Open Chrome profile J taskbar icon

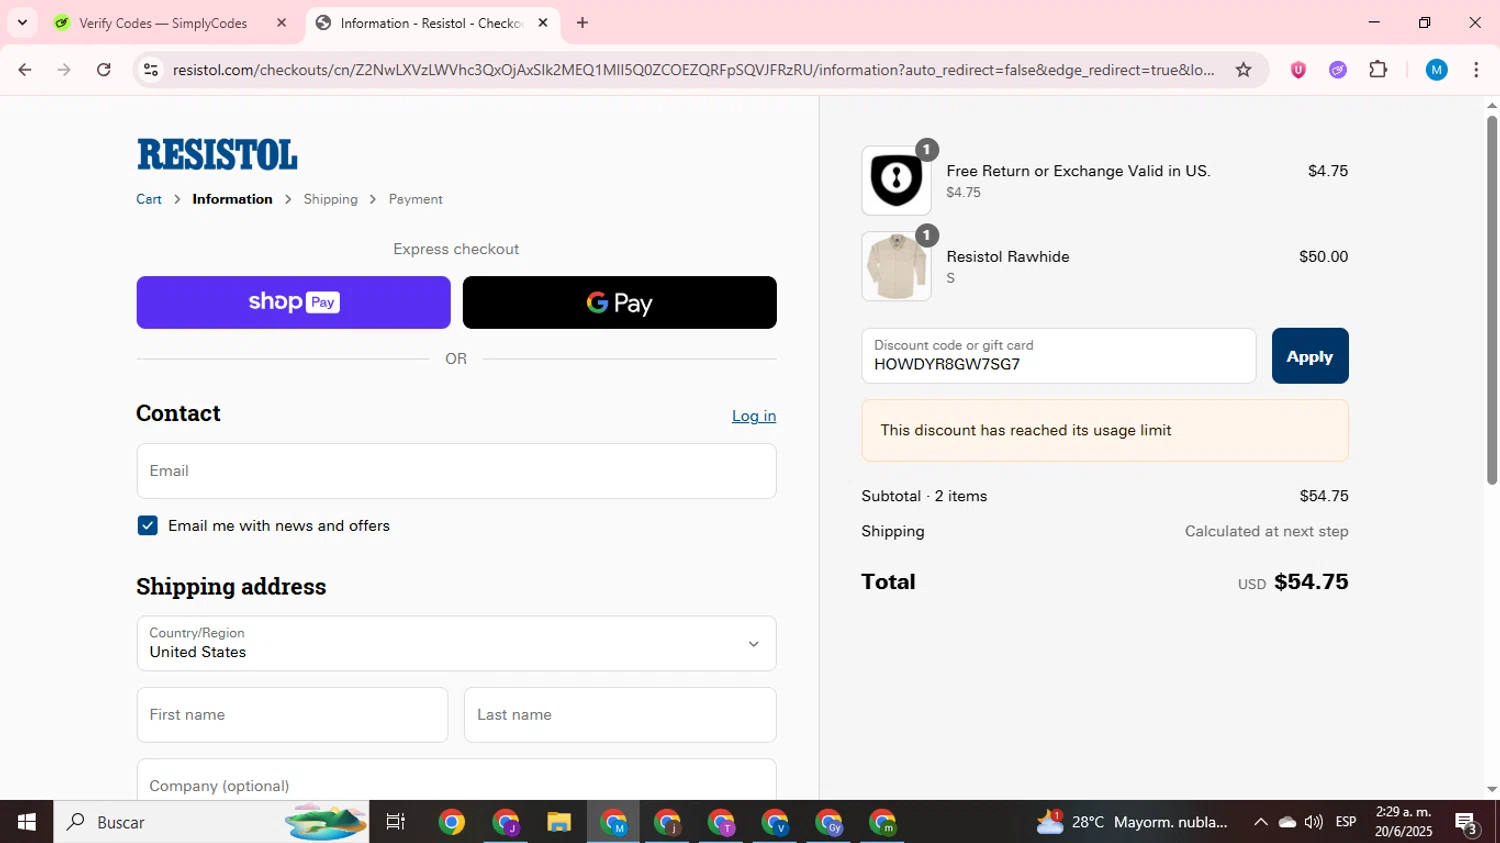[x=506, y=822]
